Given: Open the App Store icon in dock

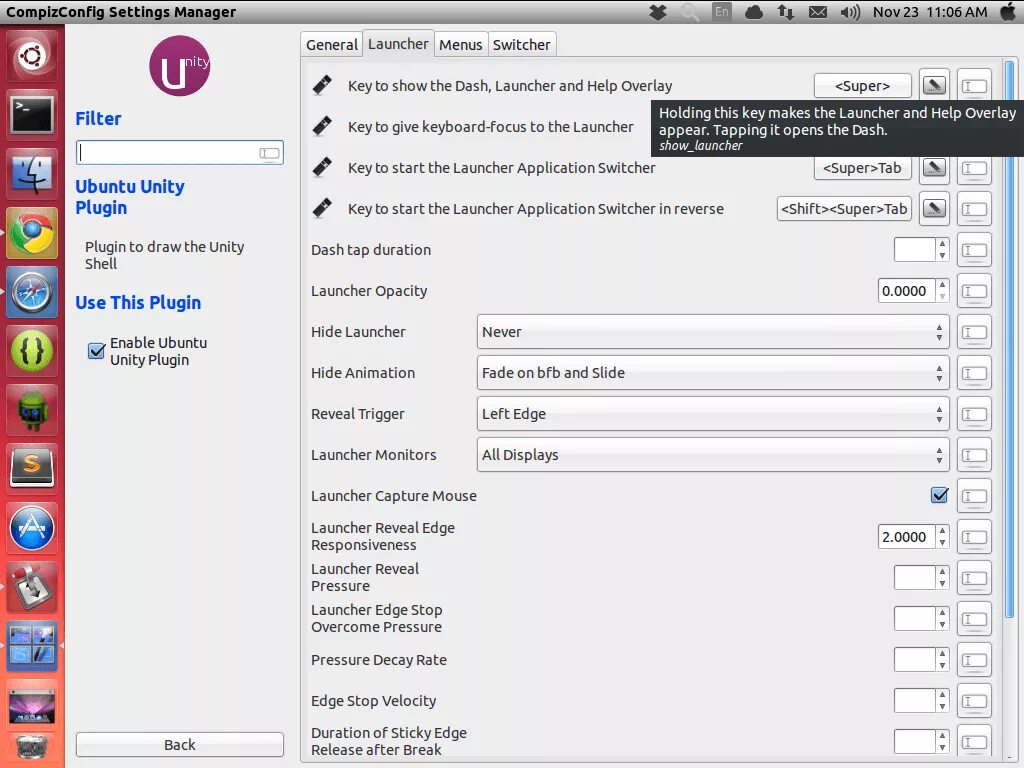Looking at the screenshot, I should coord(32,528).
